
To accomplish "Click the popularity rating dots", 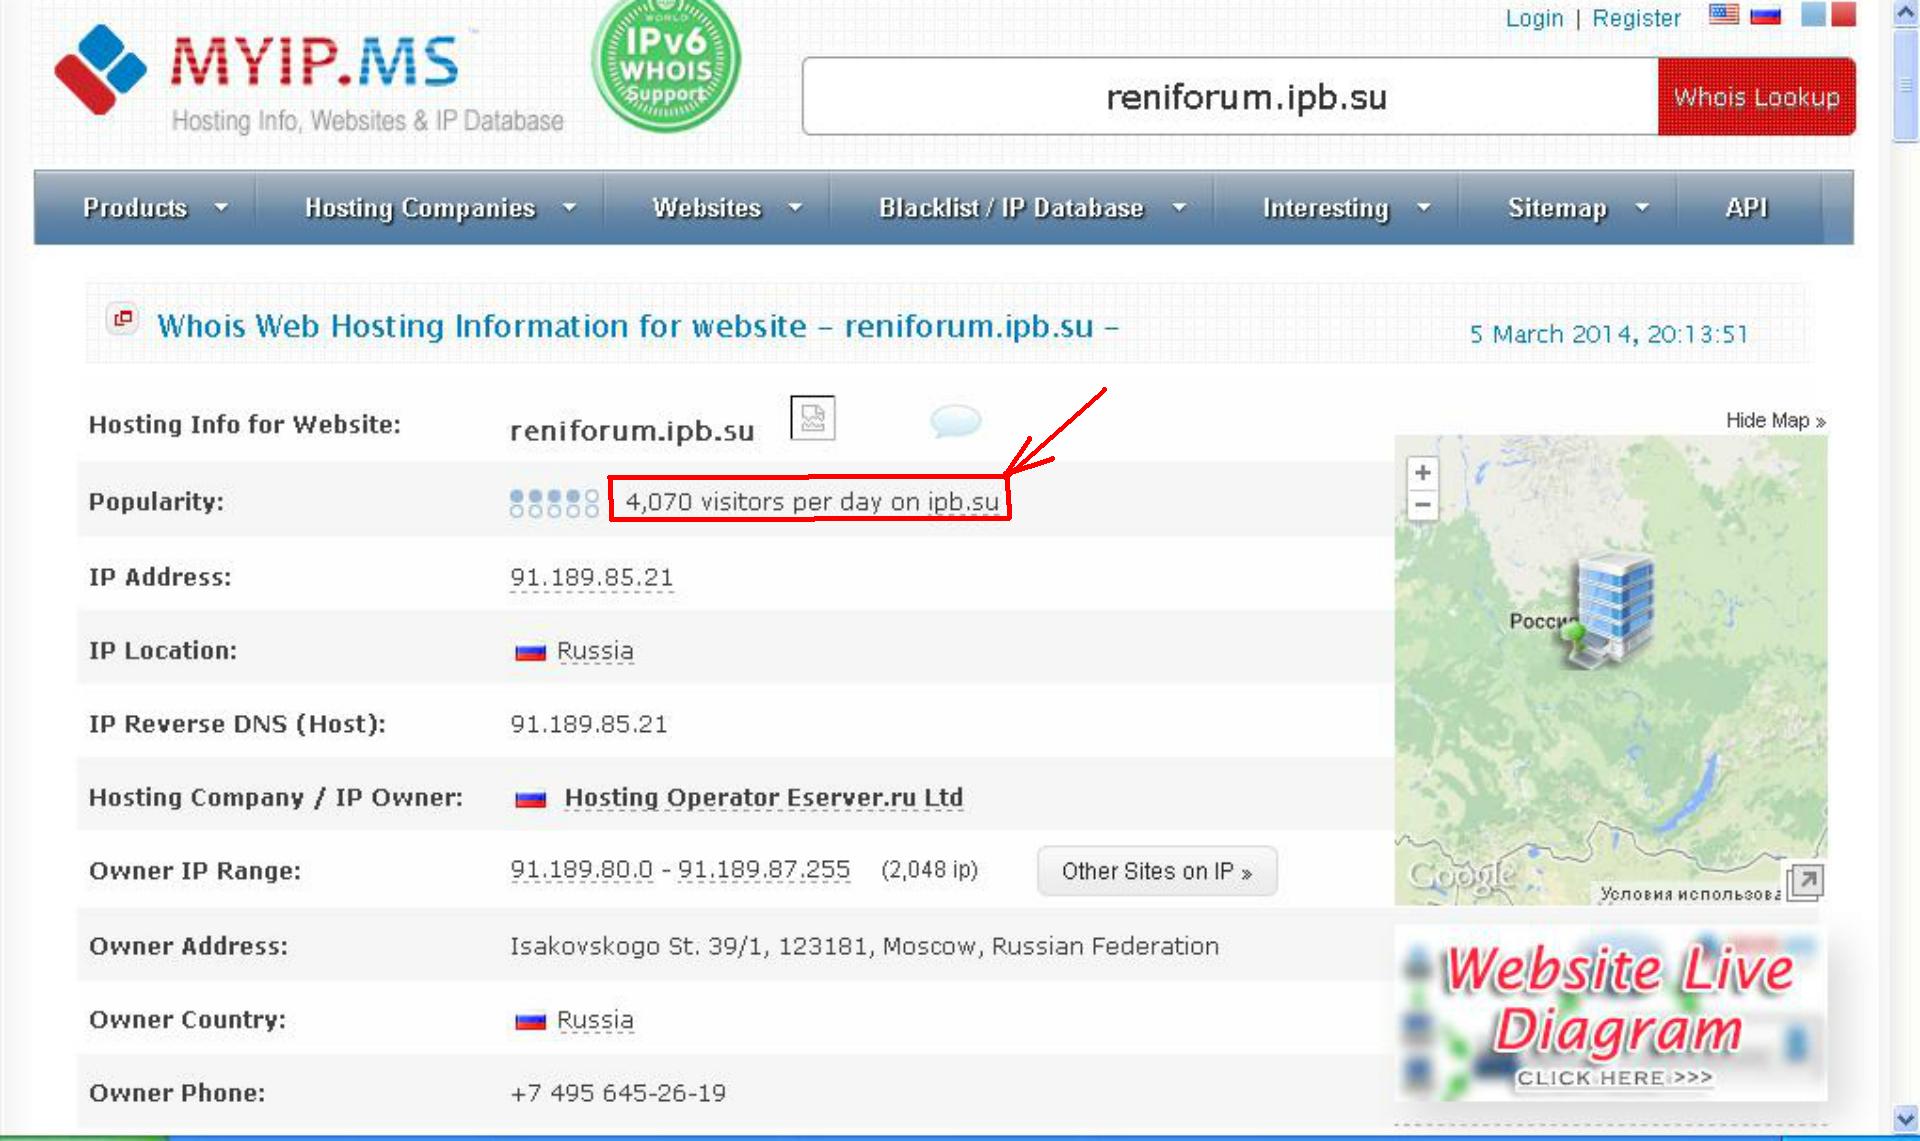I will point(554,502).
